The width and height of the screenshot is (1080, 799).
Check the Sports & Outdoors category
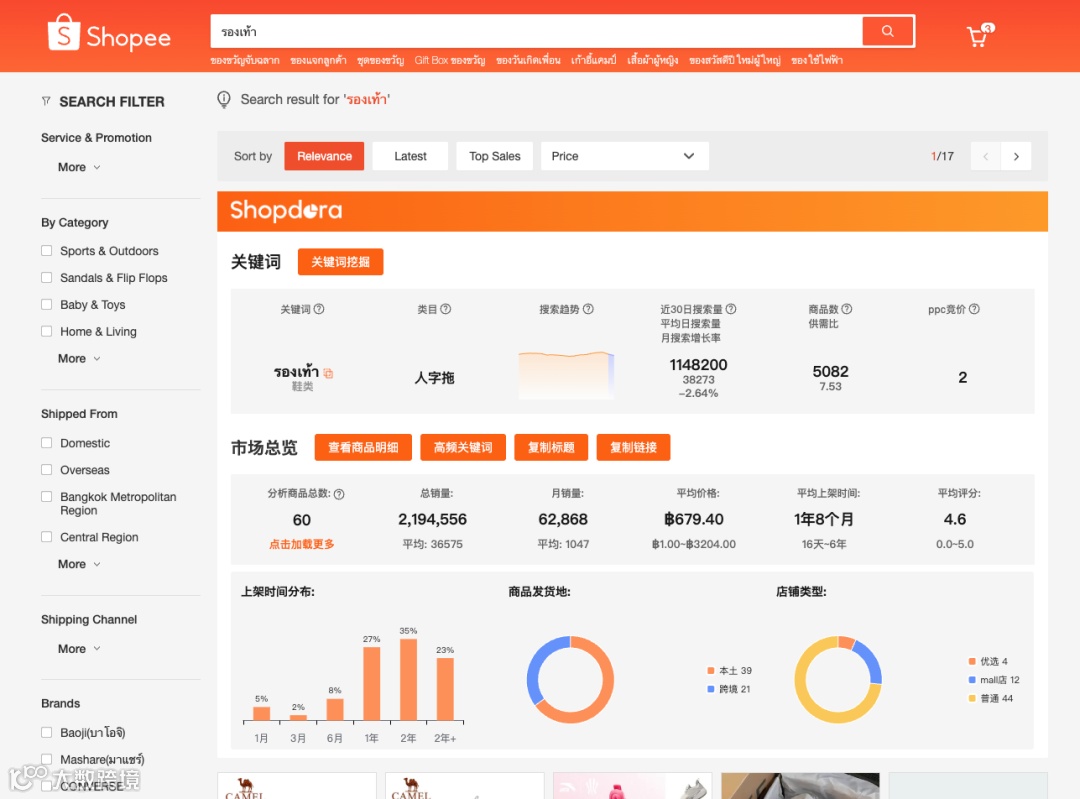(x=47, y=251)
